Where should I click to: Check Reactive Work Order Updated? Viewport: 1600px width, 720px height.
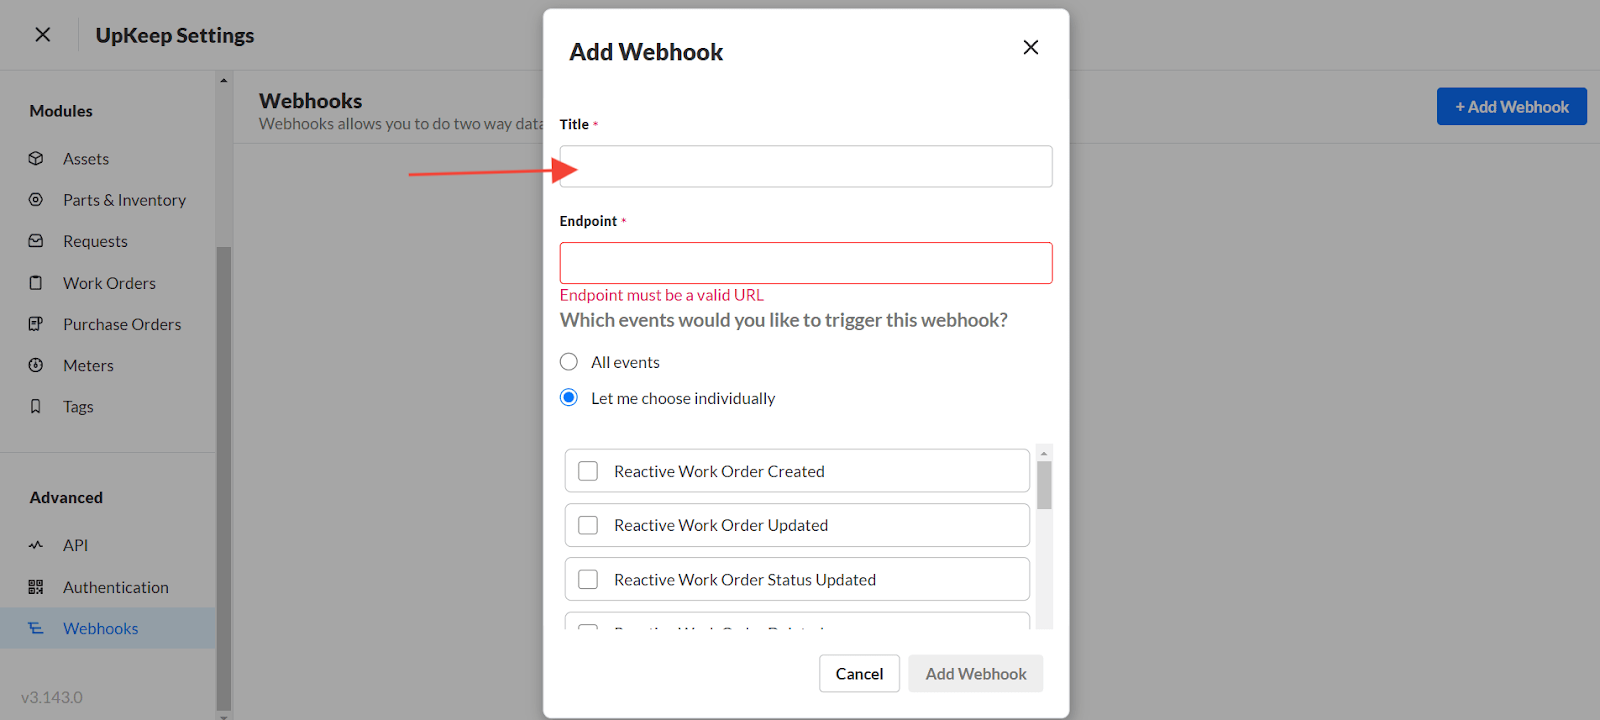pos(588,525)
